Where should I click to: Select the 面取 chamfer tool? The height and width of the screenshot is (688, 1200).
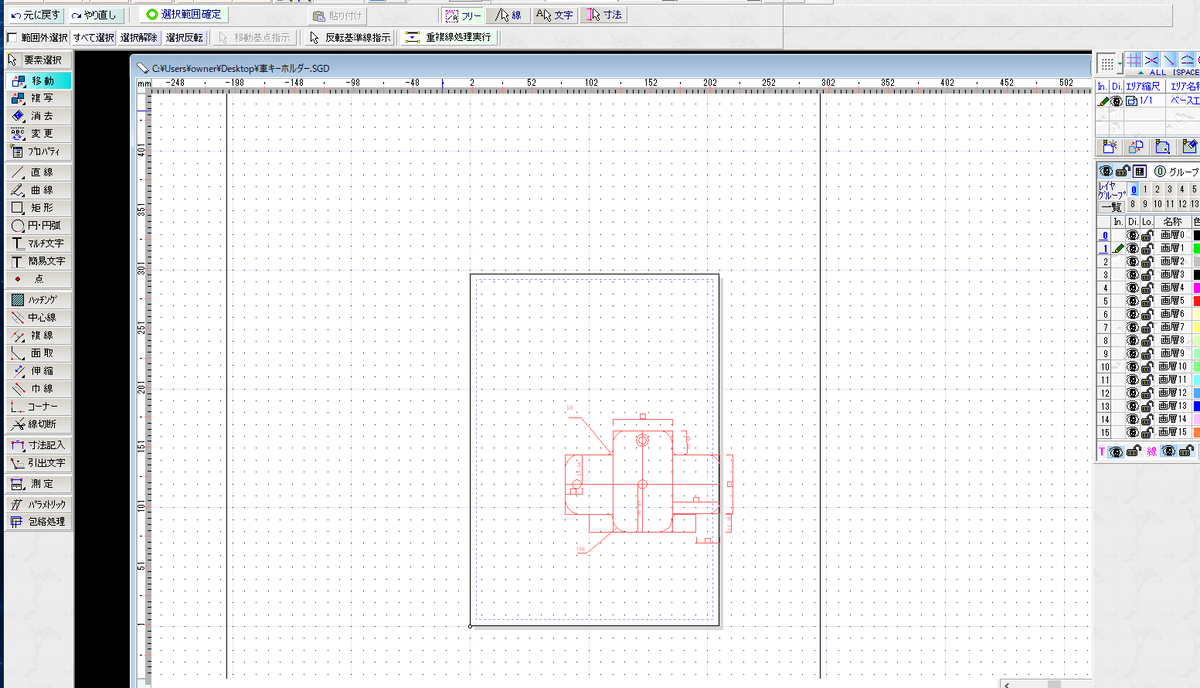coord(38,353)
